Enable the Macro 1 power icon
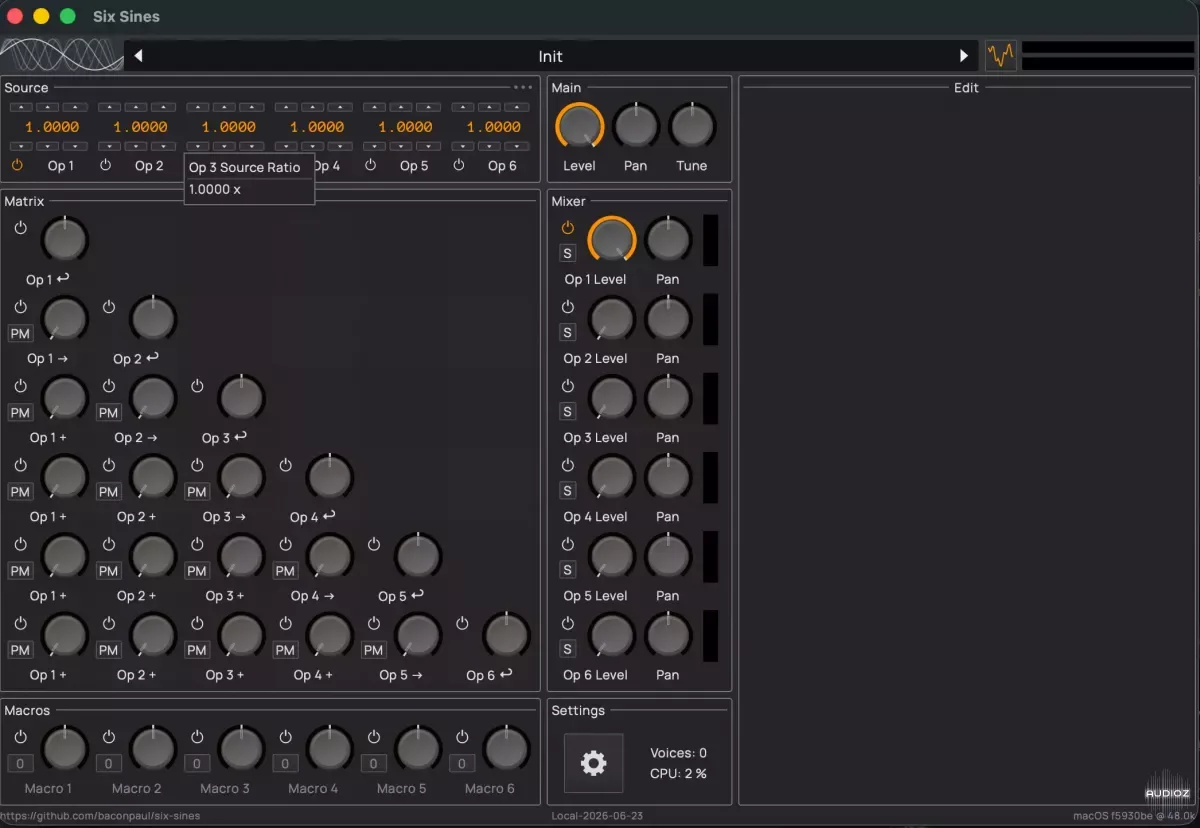Image resolution: width=1200 pixels, height=828 pixels. click(x=20, y=736)
